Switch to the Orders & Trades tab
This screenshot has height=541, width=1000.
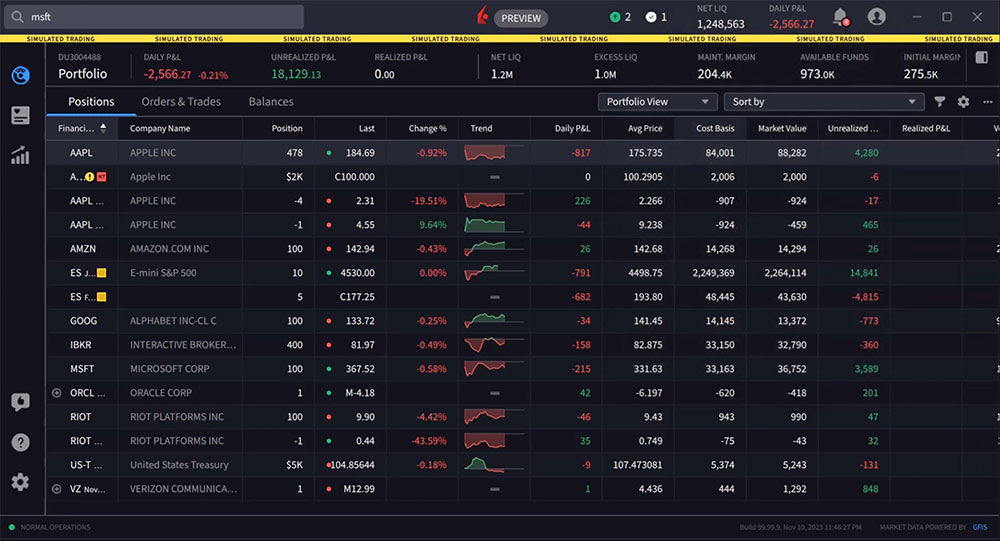(181, 102)
